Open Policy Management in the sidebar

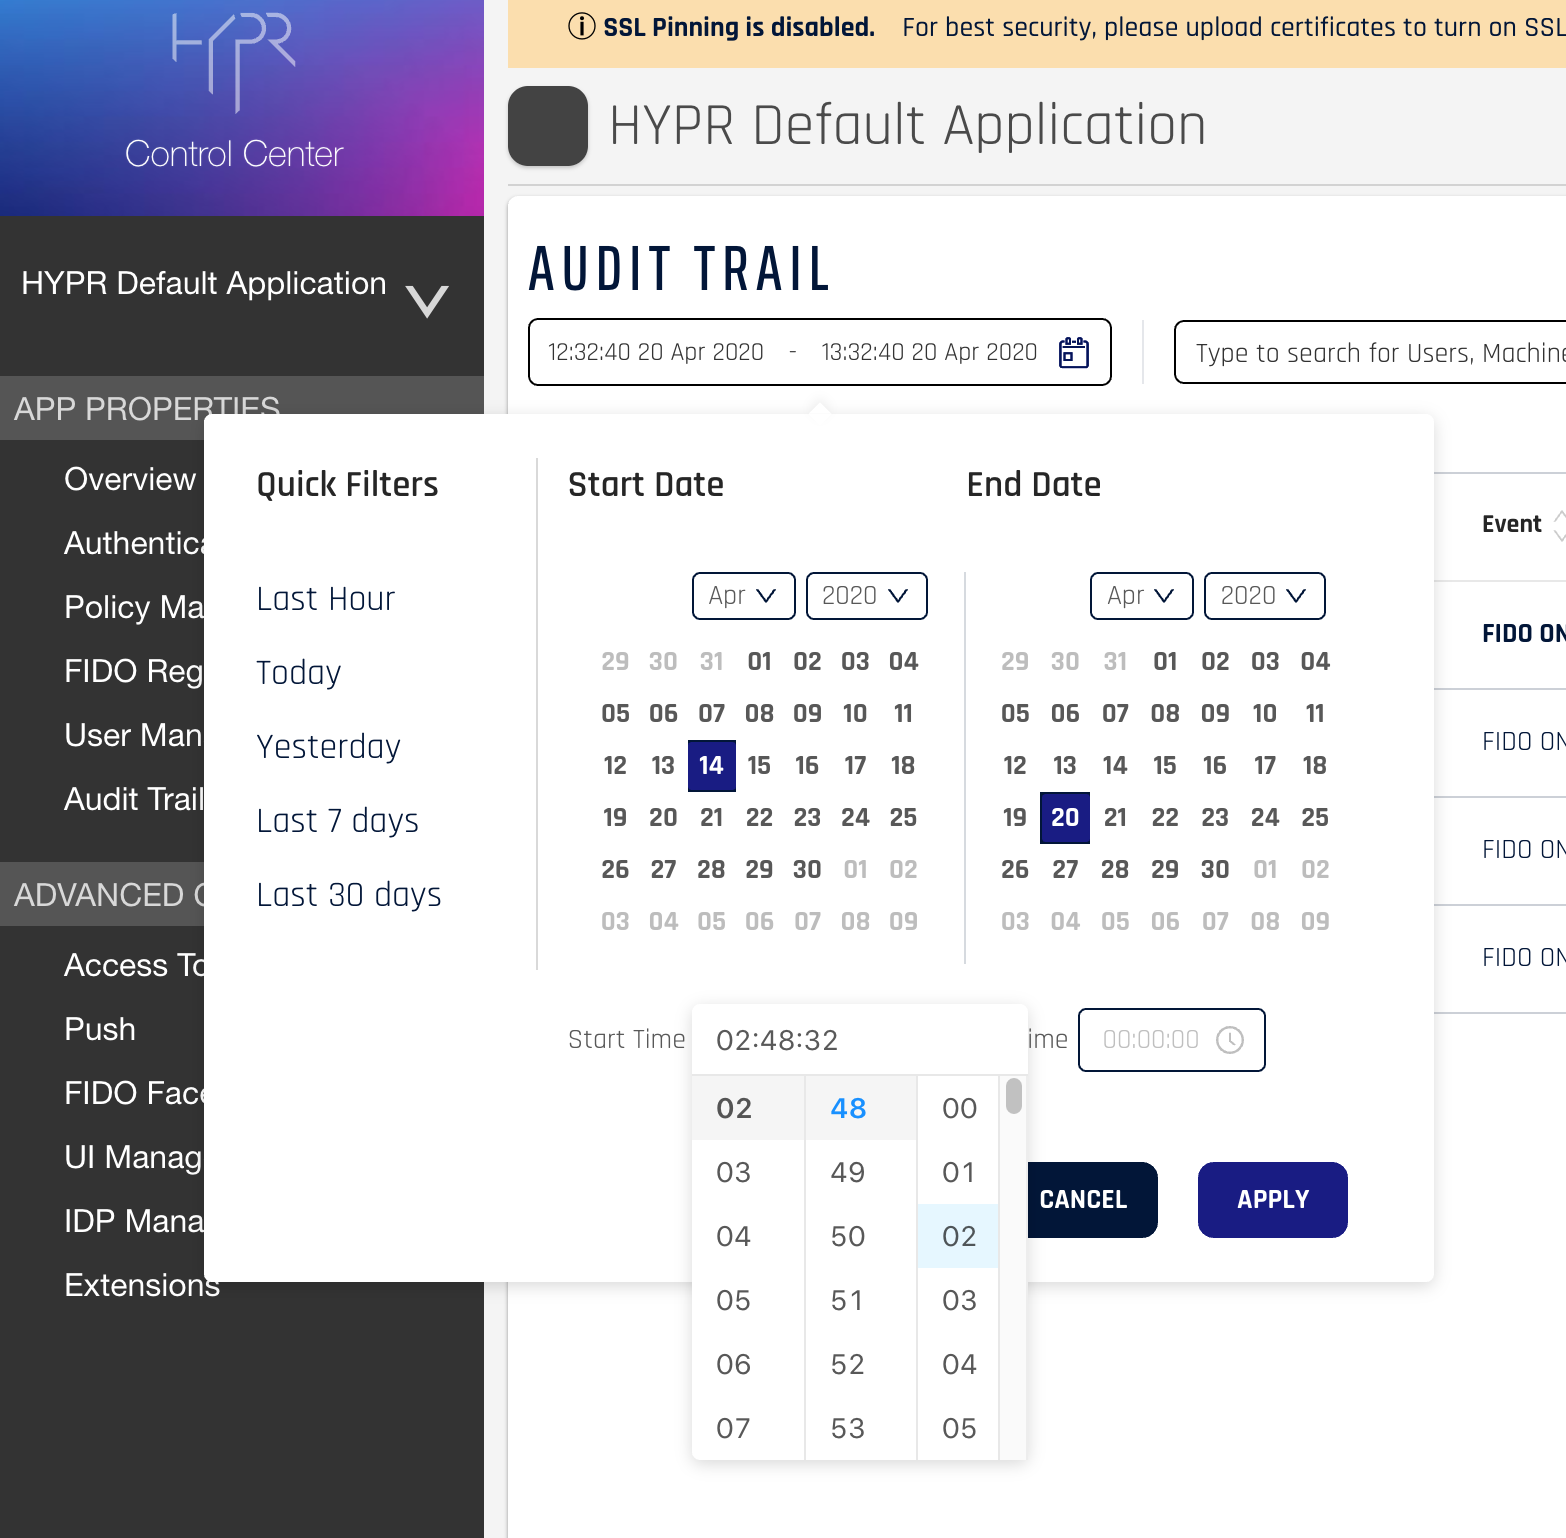click(134, 607)
